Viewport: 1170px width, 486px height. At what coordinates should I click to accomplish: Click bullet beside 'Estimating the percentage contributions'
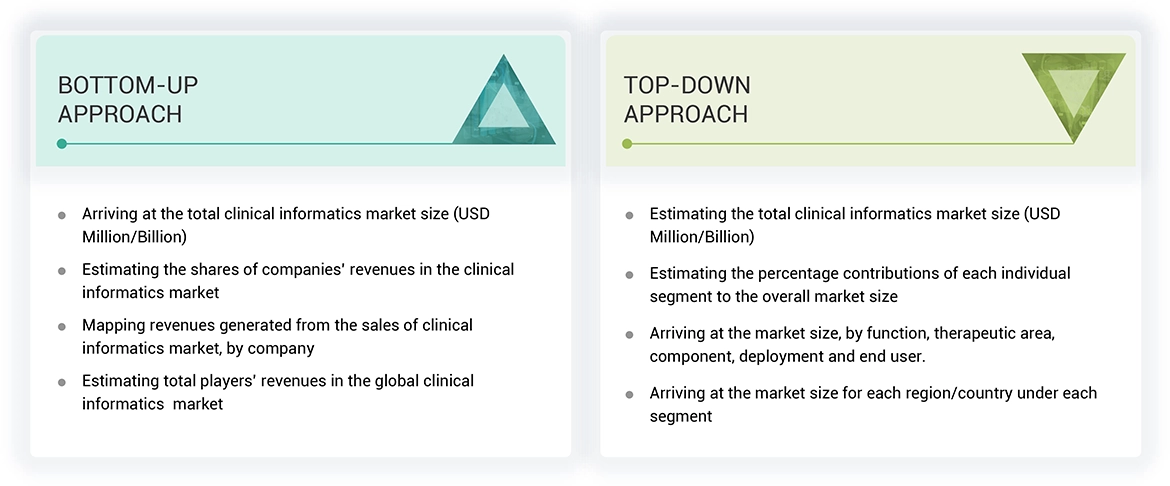point(629,275)
